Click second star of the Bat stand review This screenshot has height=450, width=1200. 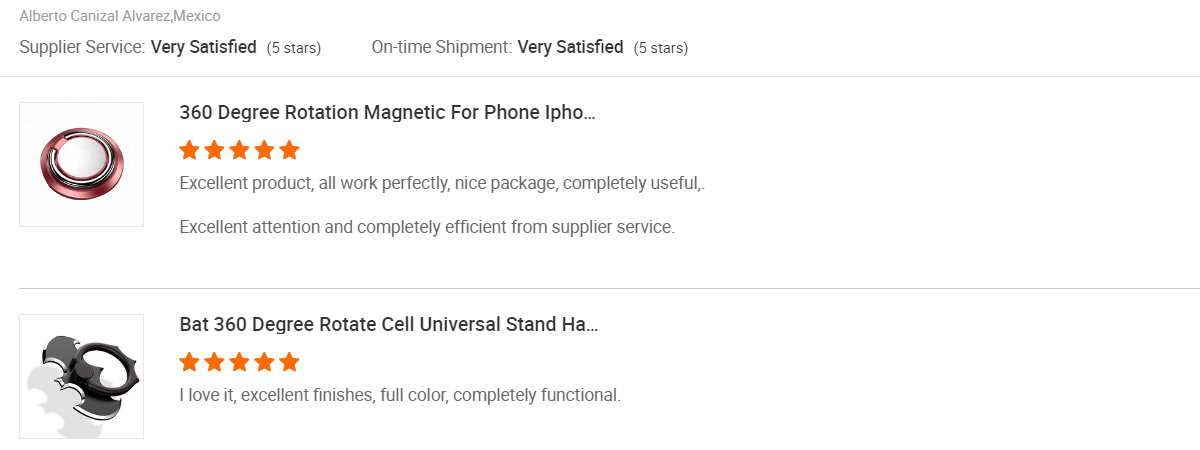214,362
